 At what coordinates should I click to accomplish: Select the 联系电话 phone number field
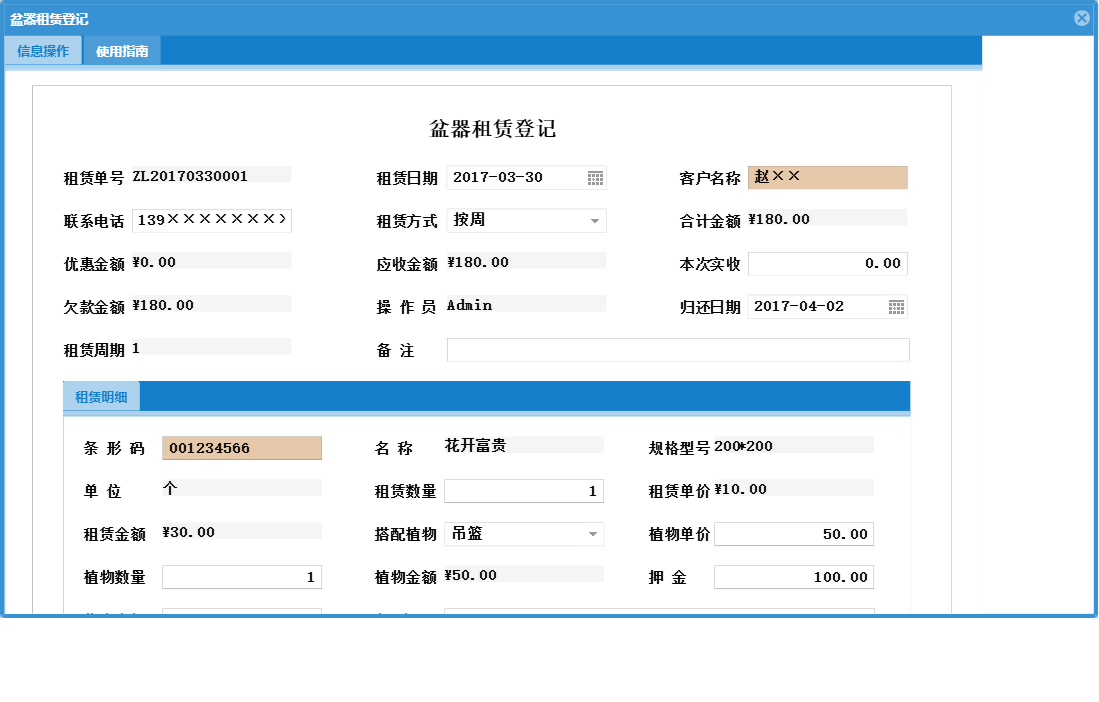point(211,220)
